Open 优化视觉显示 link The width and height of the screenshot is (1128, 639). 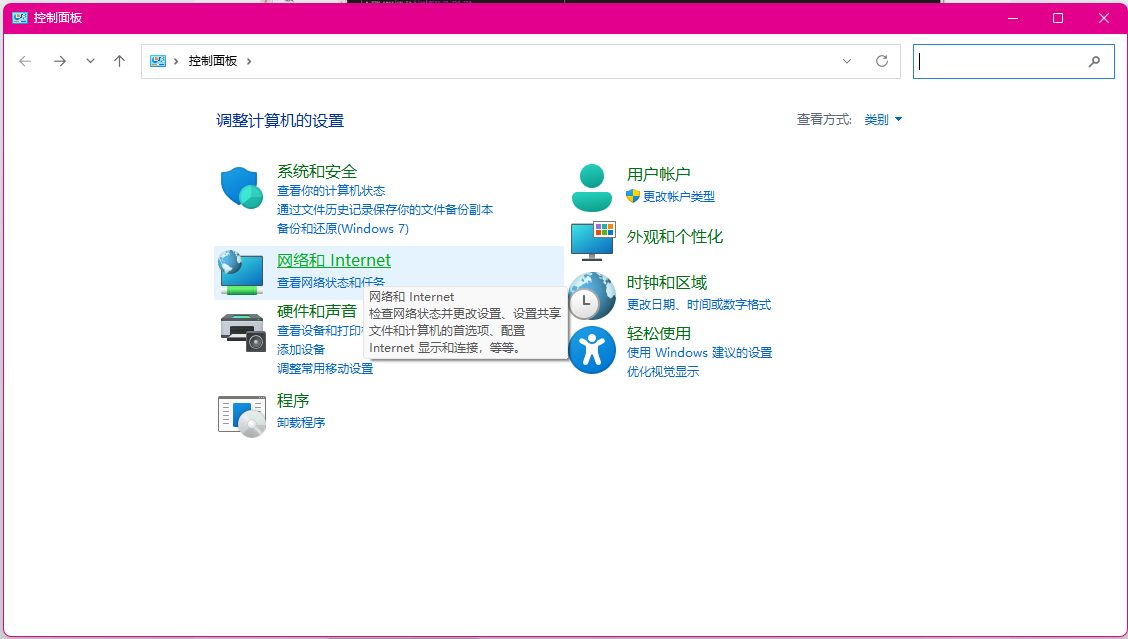(663, 372)
